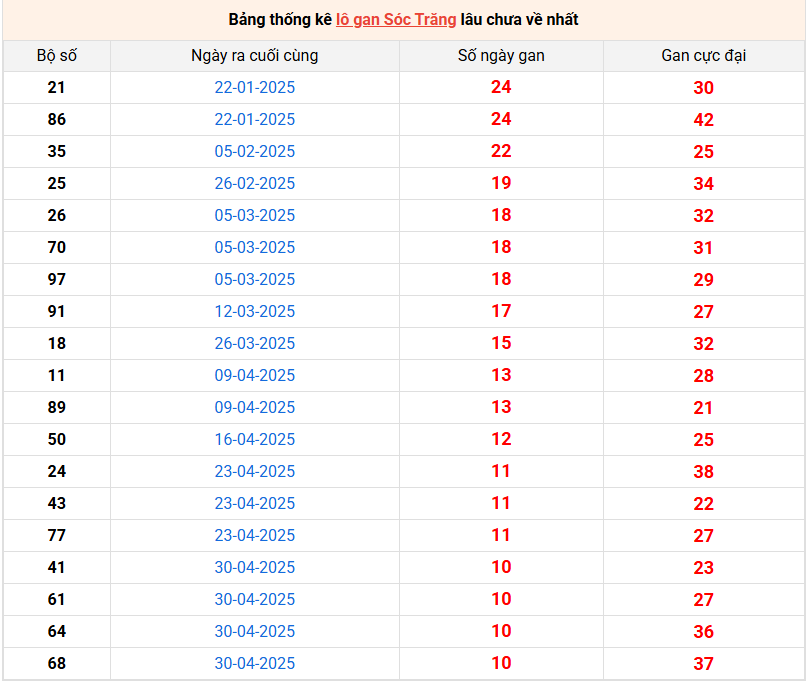Viewport: 811px width, 683px height.
Task: Click the "Bộ số" column header
Action: coord(56,55)
